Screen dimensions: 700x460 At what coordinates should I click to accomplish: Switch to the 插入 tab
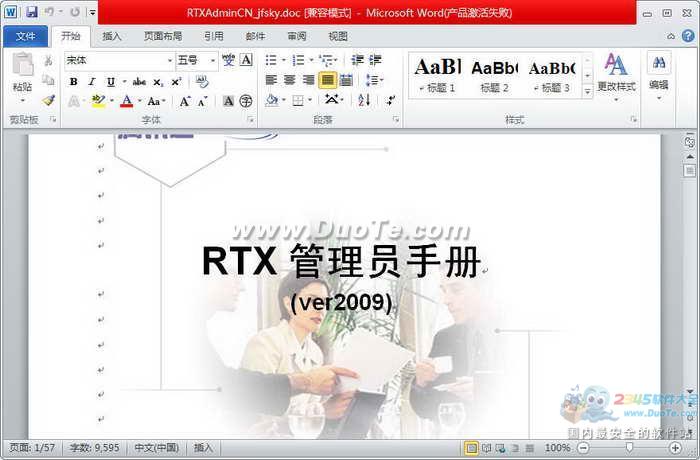(112, 37)
